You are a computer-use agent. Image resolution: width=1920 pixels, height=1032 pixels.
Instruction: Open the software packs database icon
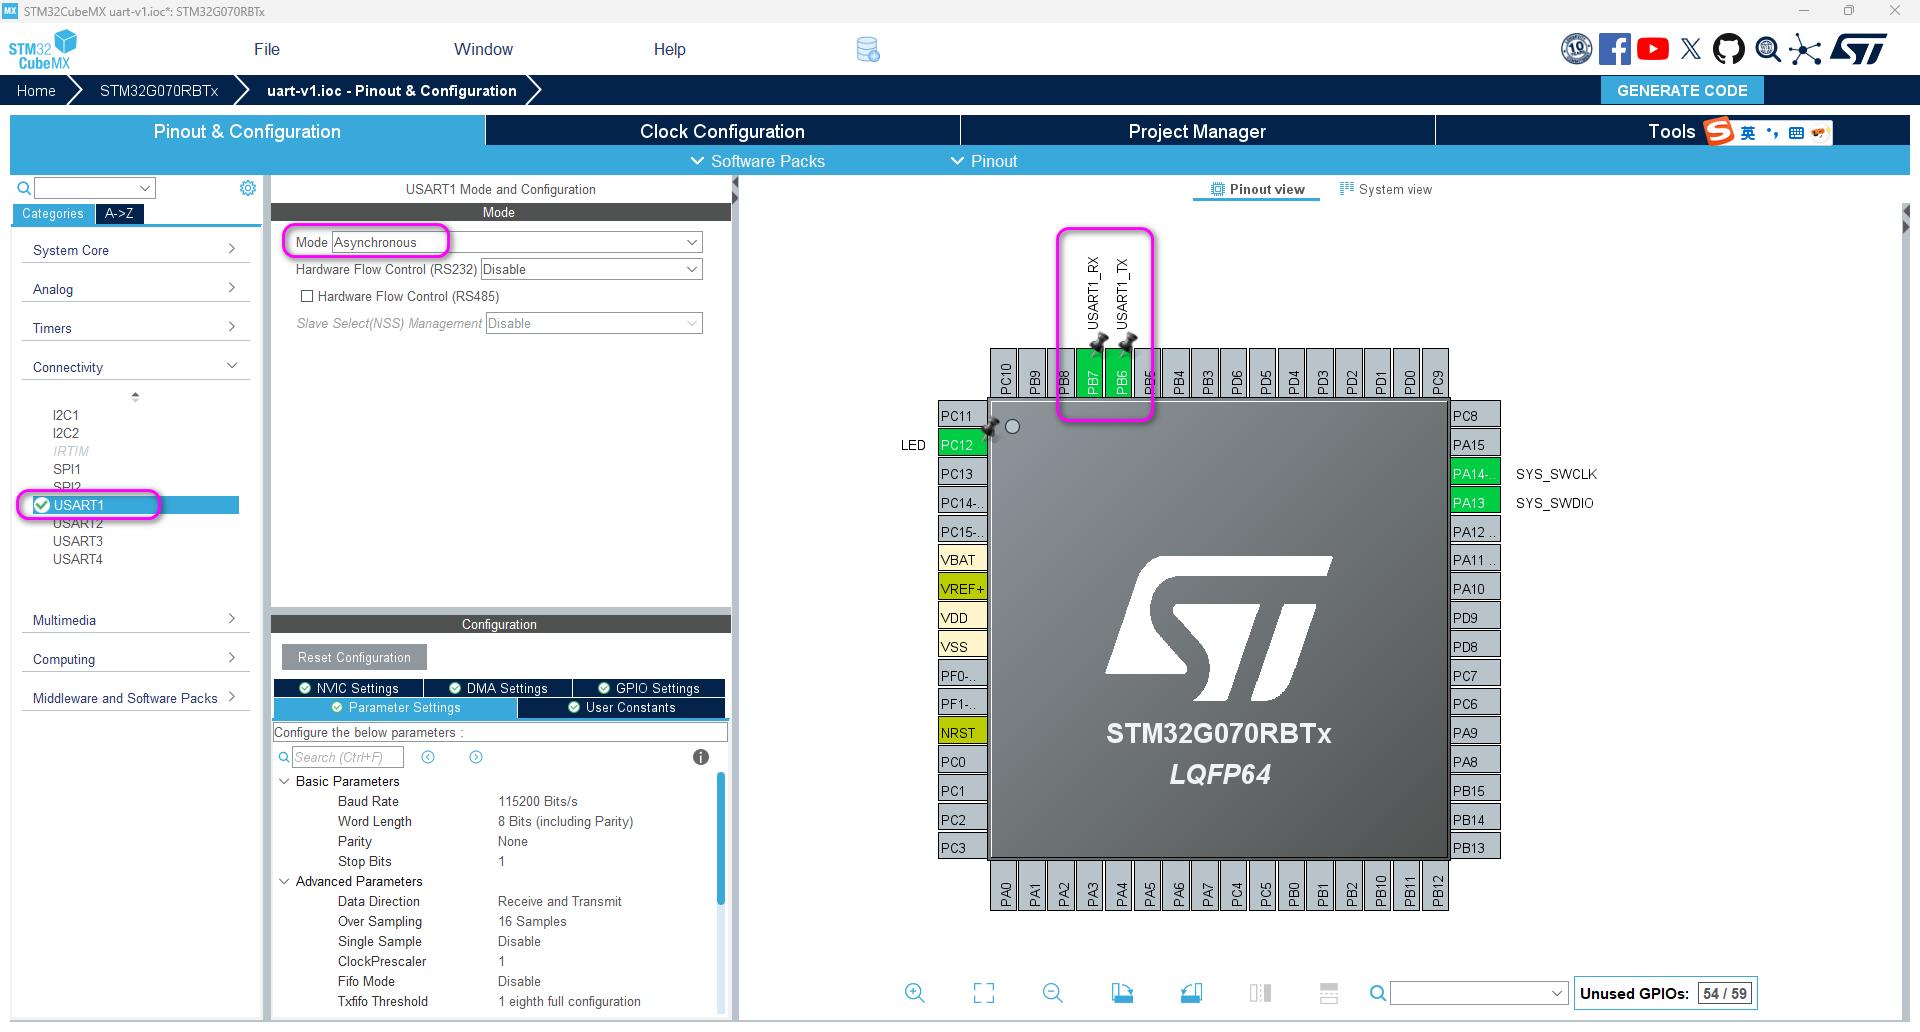868,49
